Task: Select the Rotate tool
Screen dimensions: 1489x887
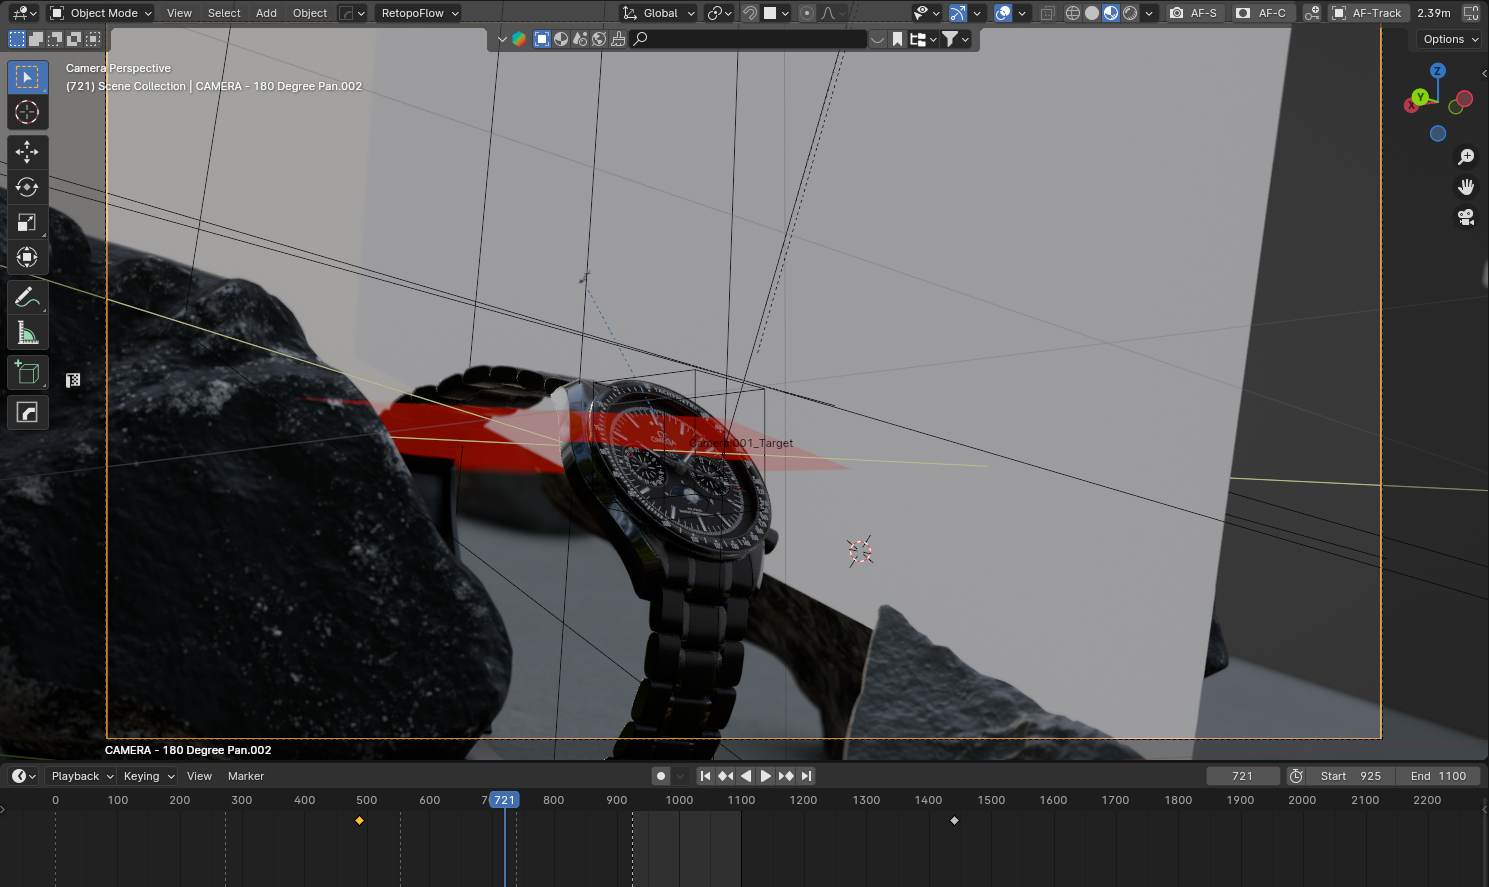Action: pos(27,187)
